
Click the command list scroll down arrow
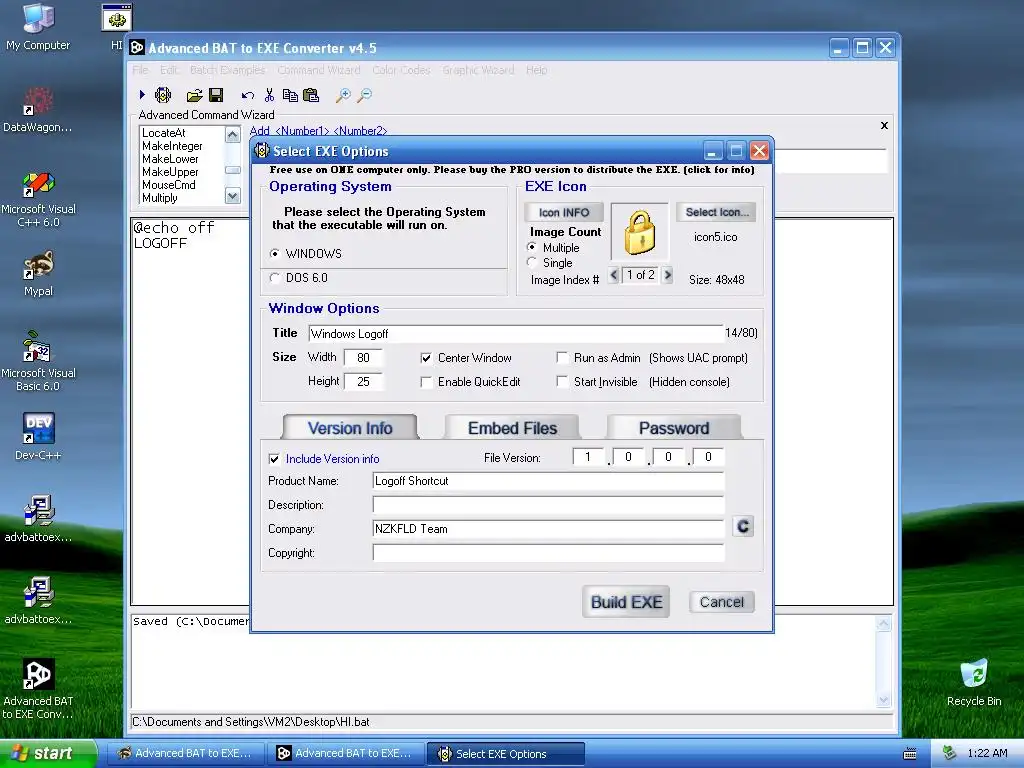[x=232, y=195]
